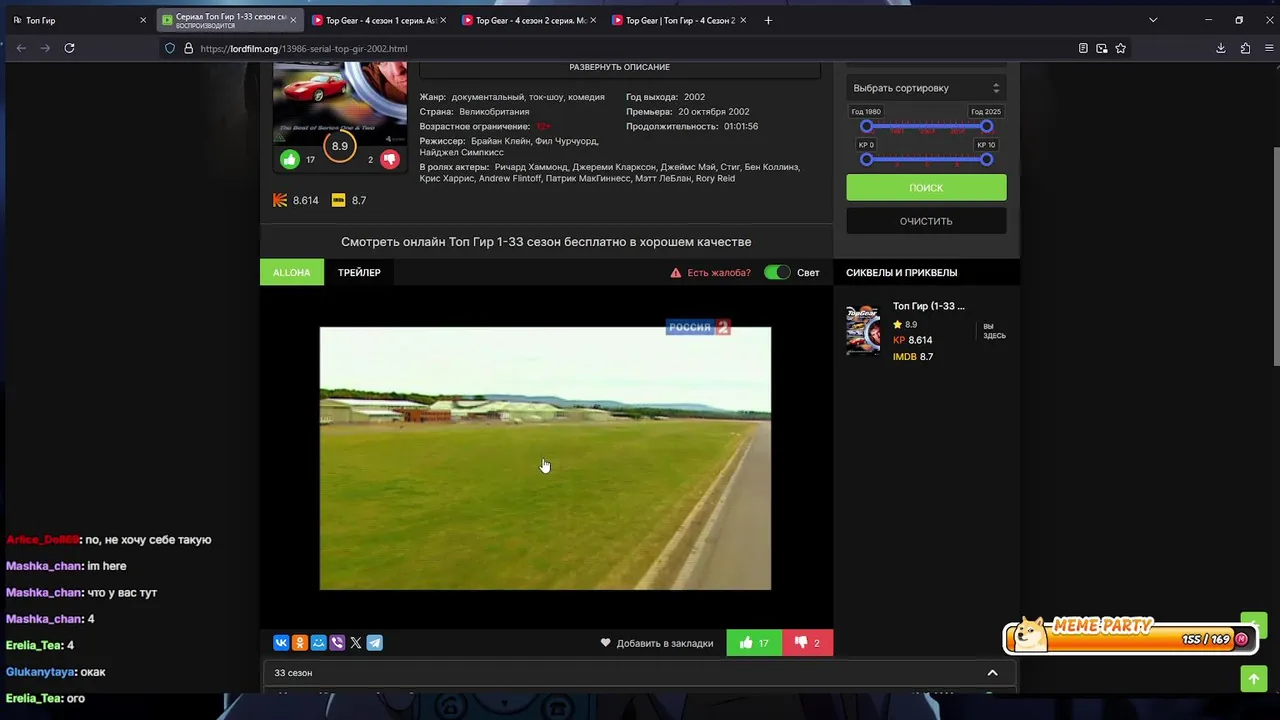Go back with the browser back arrow
This screenshot has width=1280, height=720.
(x=21, y=48)
